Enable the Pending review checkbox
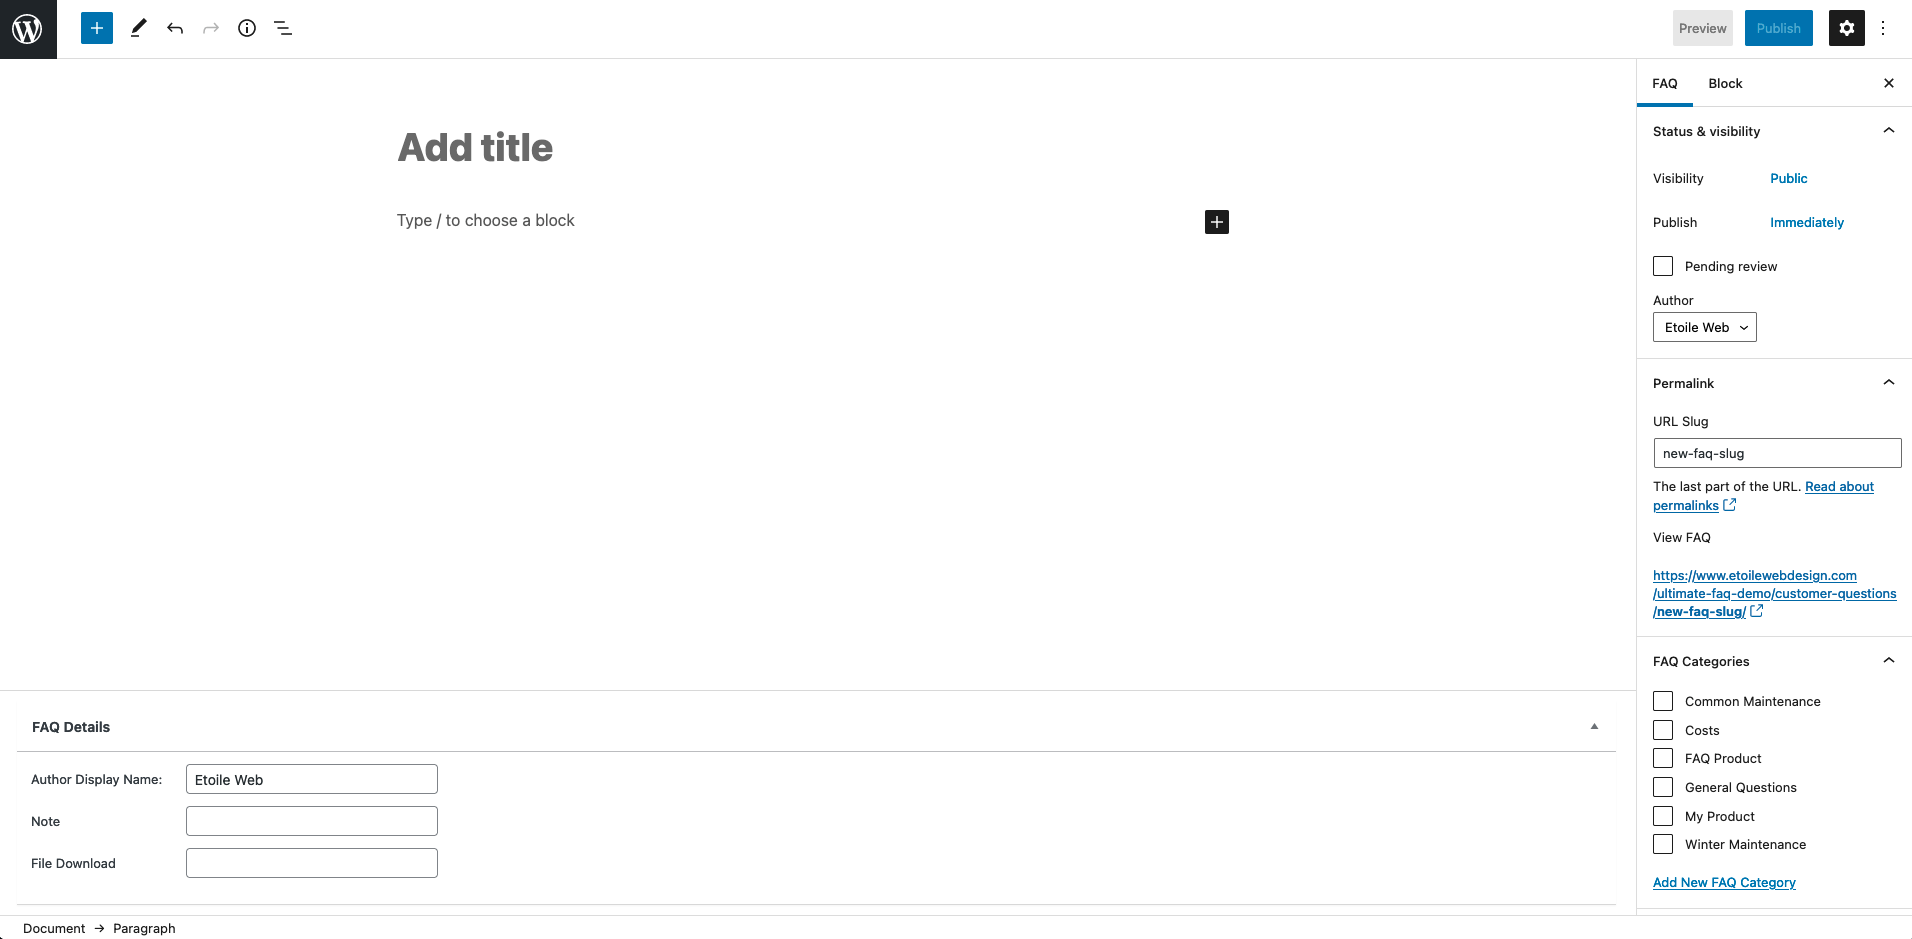This screenshot has width=1912, height=939. tap(1663, 266)
